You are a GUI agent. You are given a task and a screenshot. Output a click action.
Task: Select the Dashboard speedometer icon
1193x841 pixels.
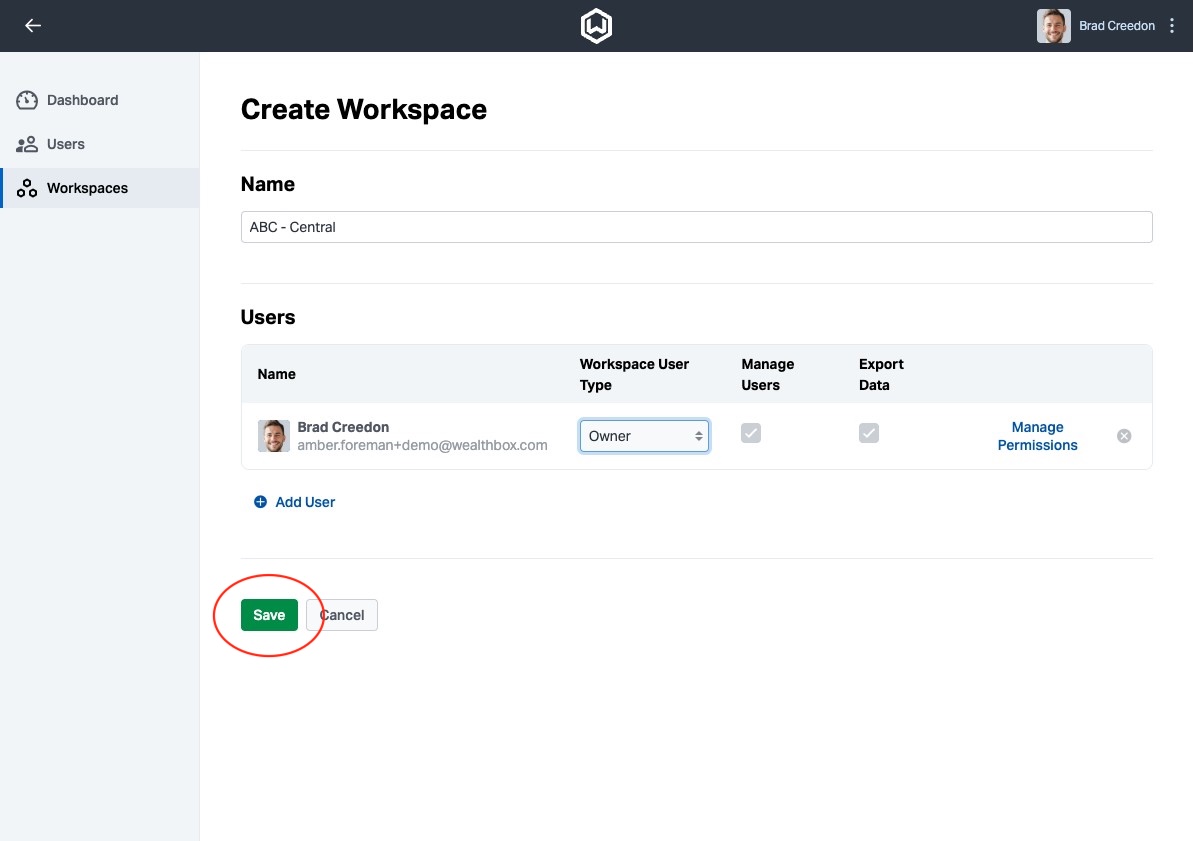(26, 99)
